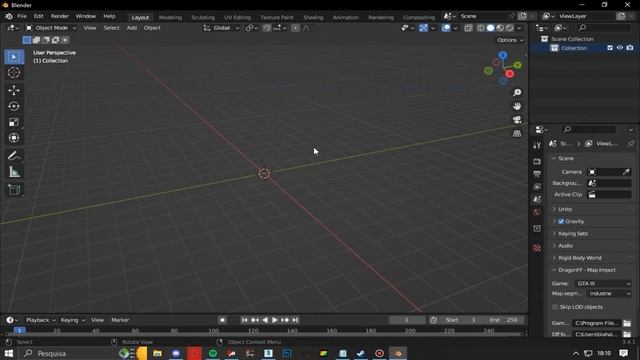Click Windows Start button

9,353
